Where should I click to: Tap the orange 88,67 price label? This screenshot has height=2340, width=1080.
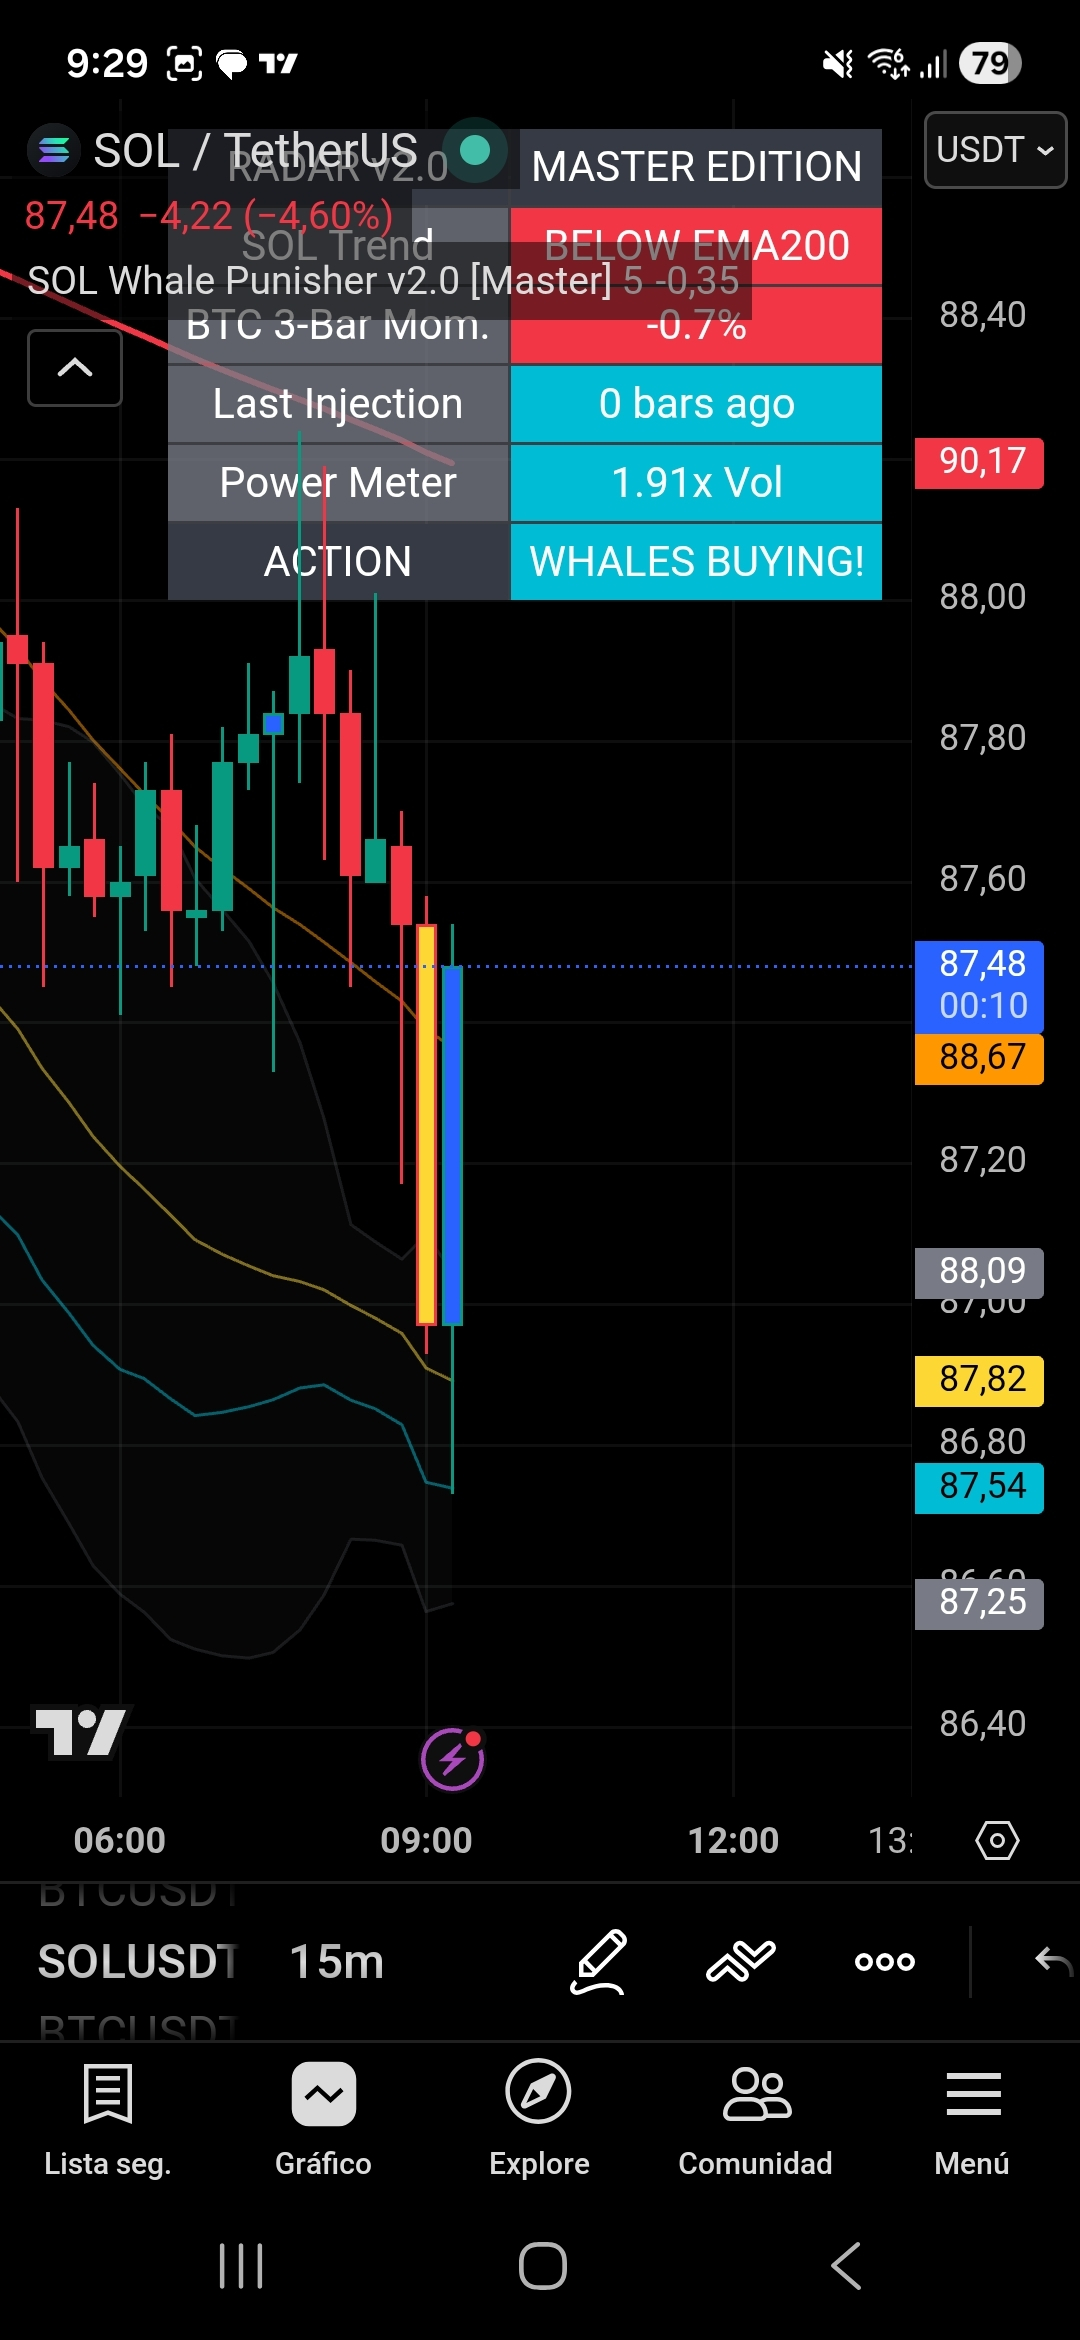coord(980,1058)
